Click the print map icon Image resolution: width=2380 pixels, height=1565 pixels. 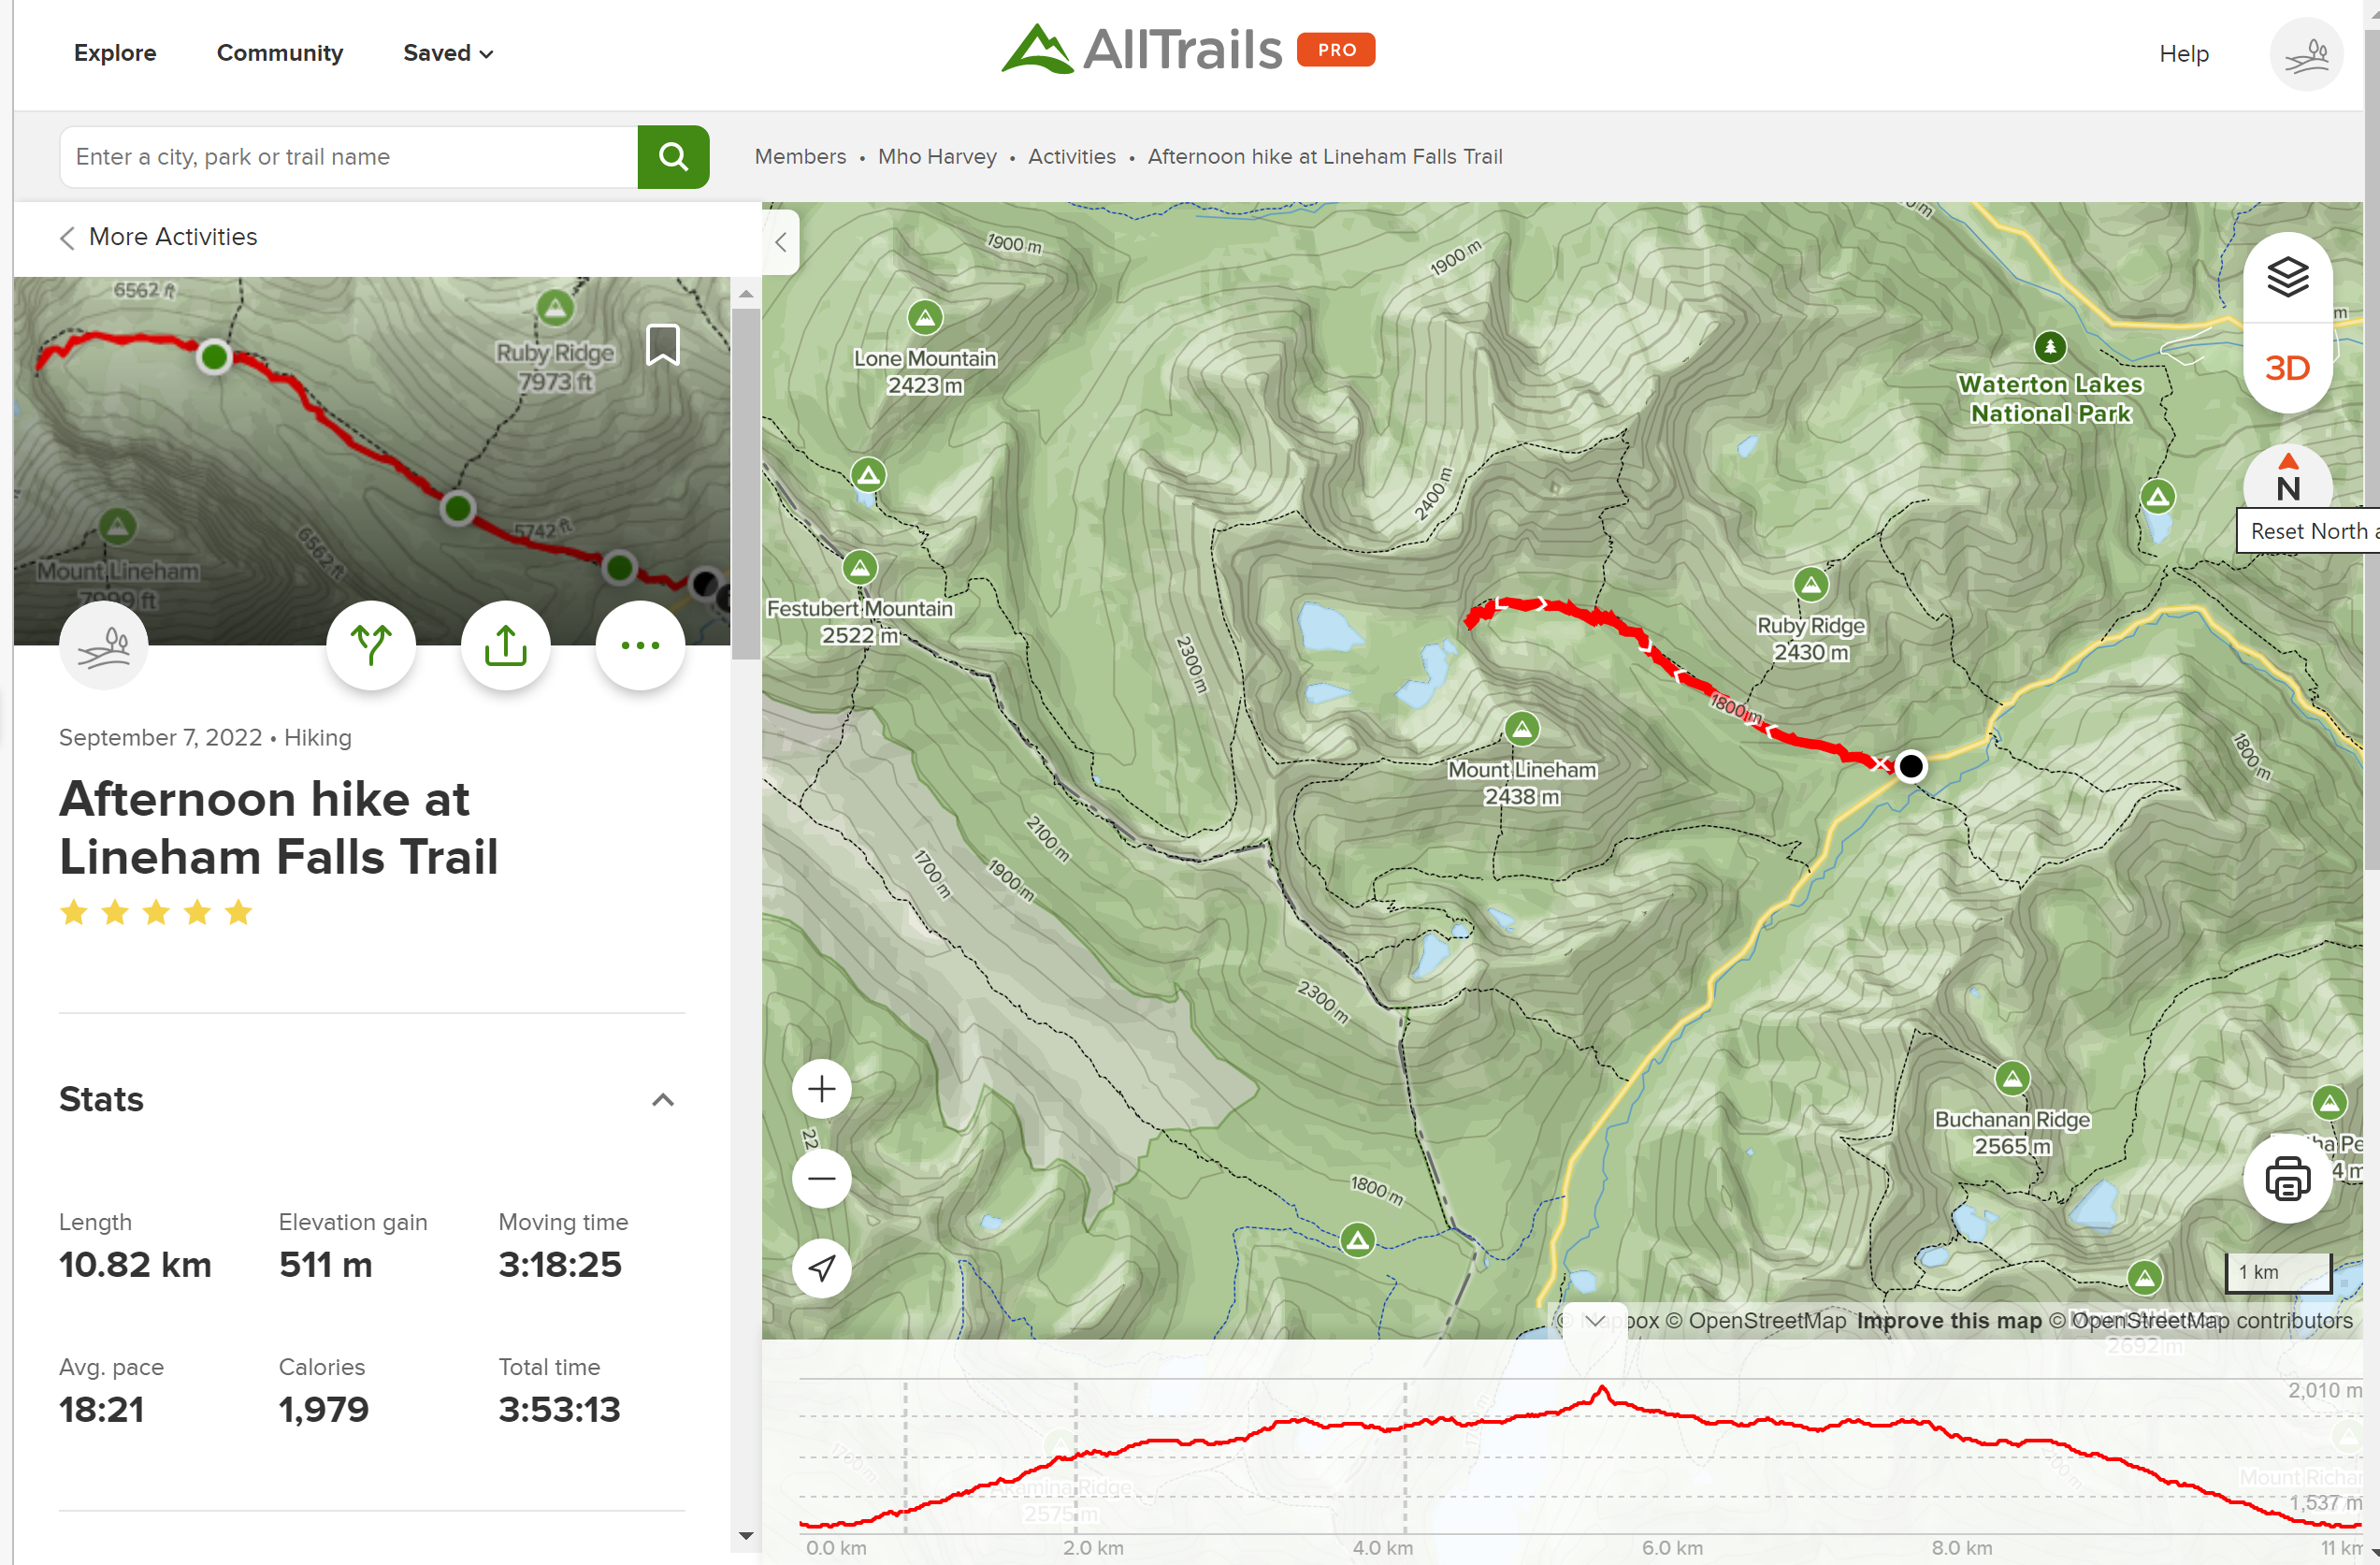pyautogui.click(x=2286, y=1179)
